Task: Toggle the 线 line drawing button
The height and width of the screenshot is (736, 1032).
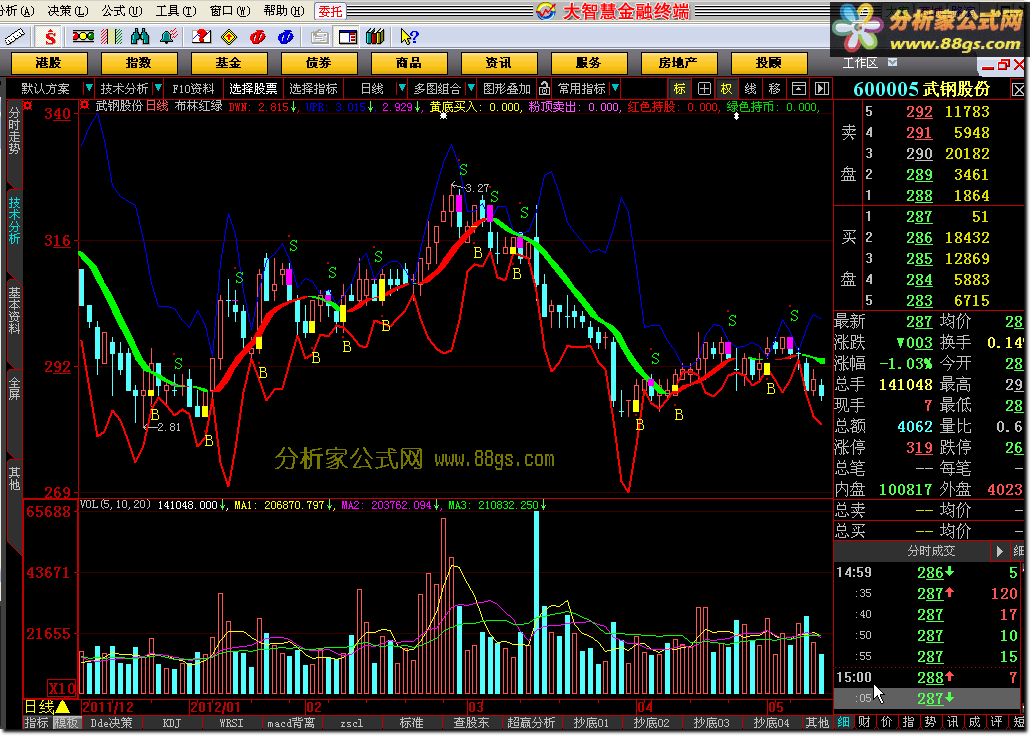Action: tap(750, 88)
